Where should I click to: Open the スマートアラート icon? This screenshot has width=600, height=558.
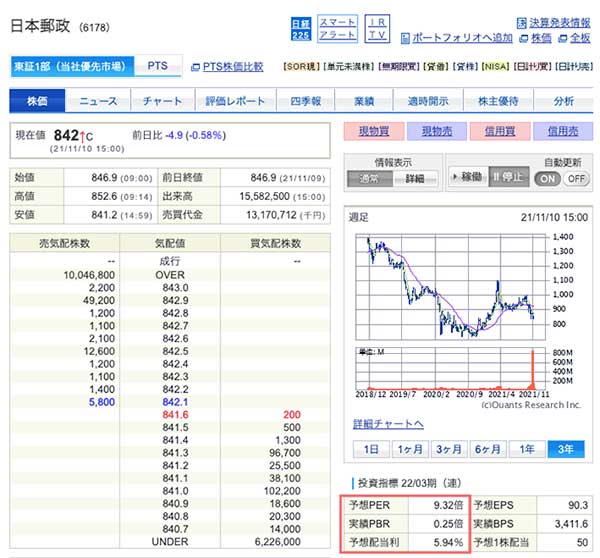338,28
